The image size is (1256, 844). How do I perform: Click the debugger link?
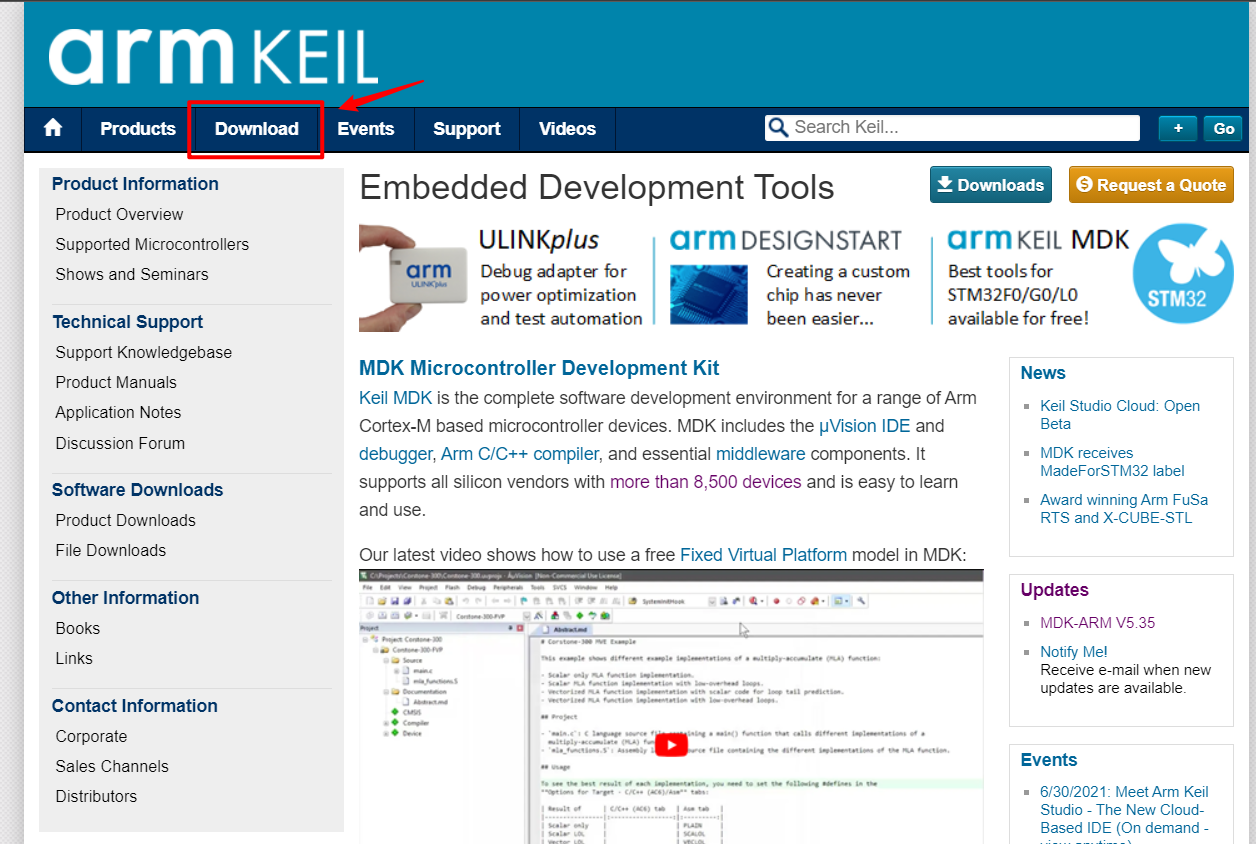pyautogui.click(x=395, y=454)
